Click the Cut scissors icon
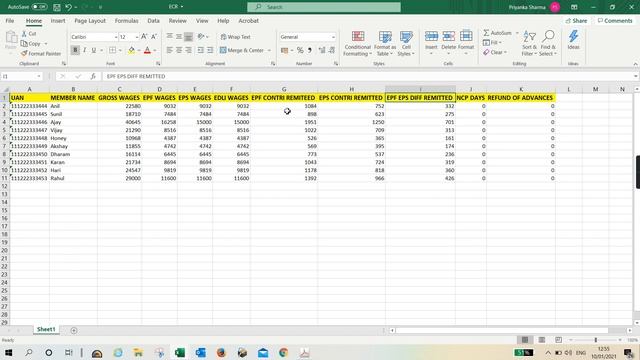Image resolution: width=640 pixels, height=360 pixels. (24, 33)
